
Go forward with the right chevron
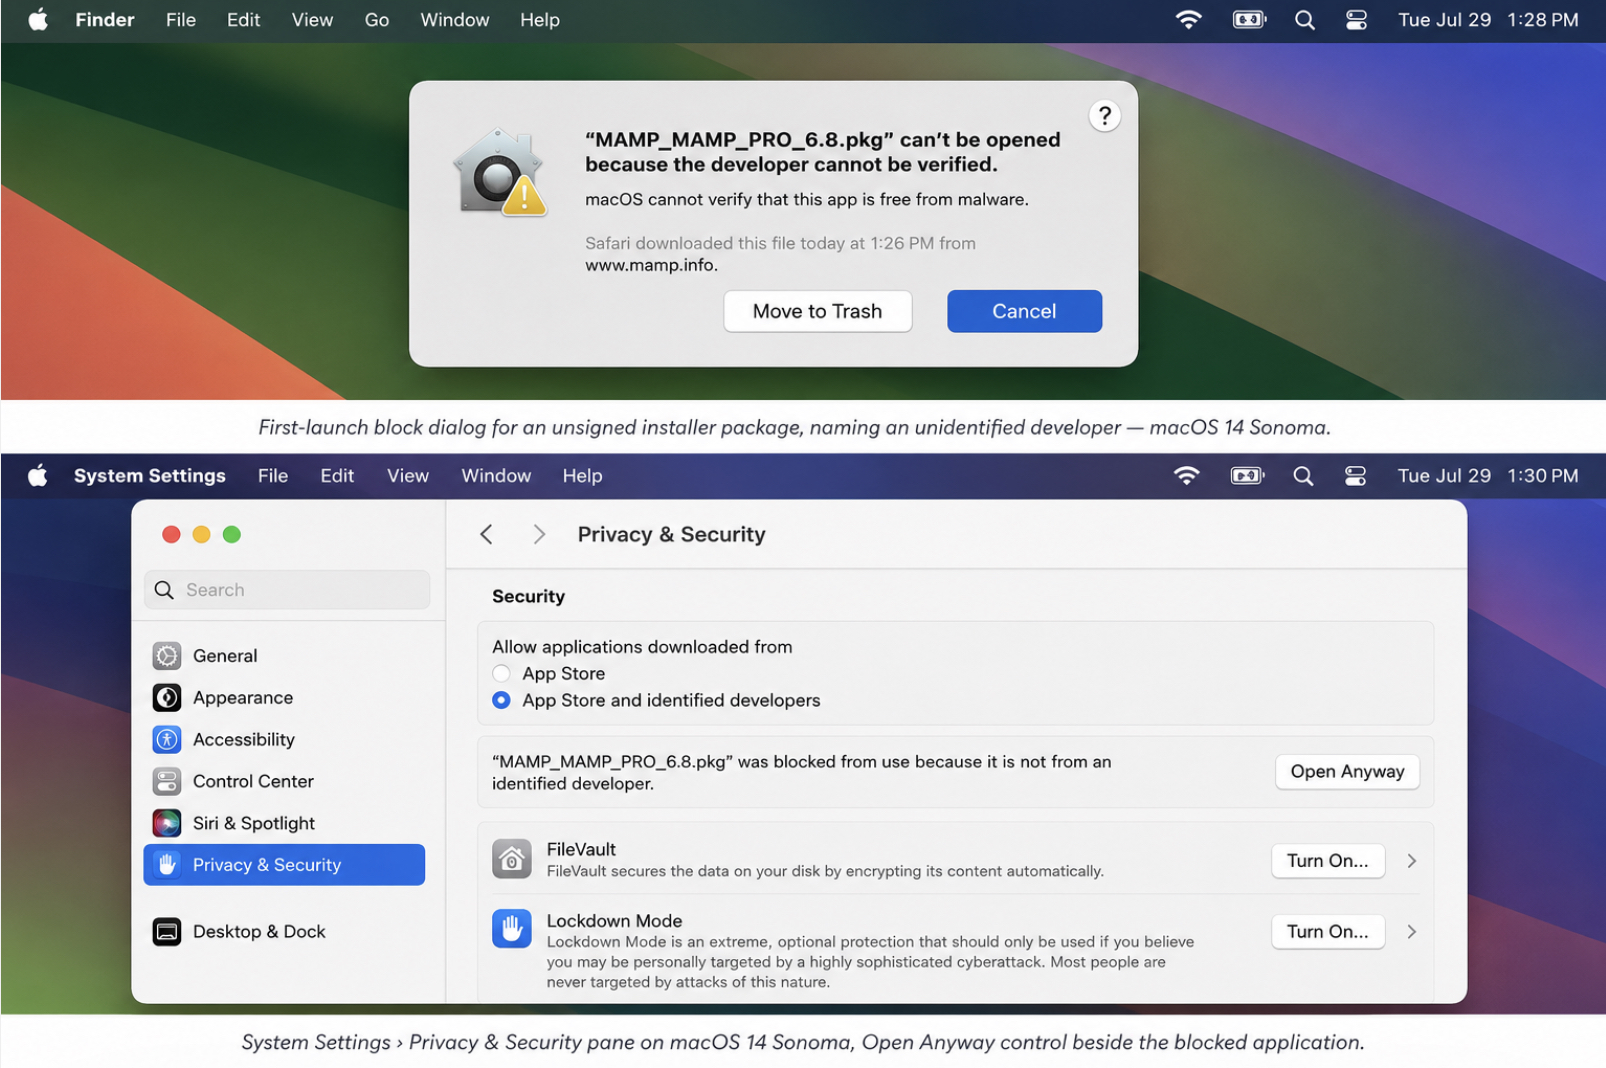coord(539,534)
